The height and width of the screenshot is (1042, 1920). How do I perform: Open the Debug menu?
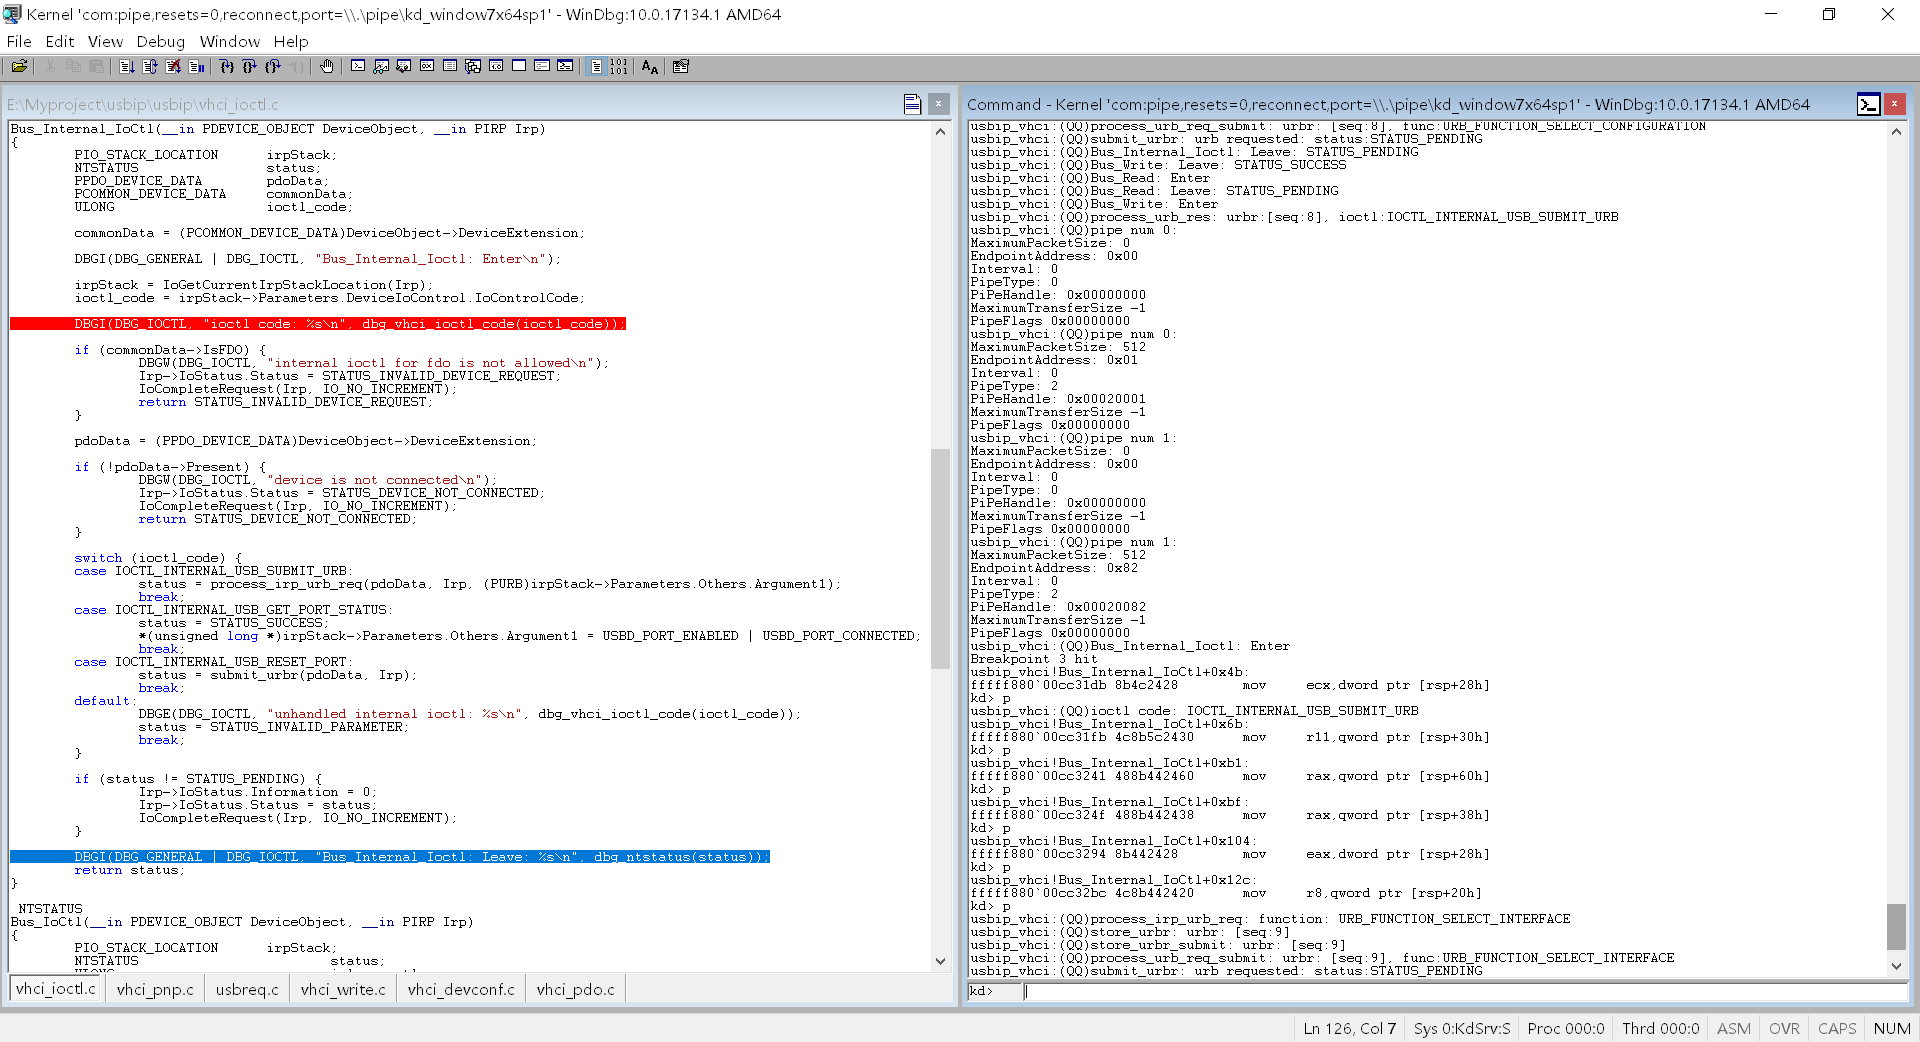click(160, 41)
